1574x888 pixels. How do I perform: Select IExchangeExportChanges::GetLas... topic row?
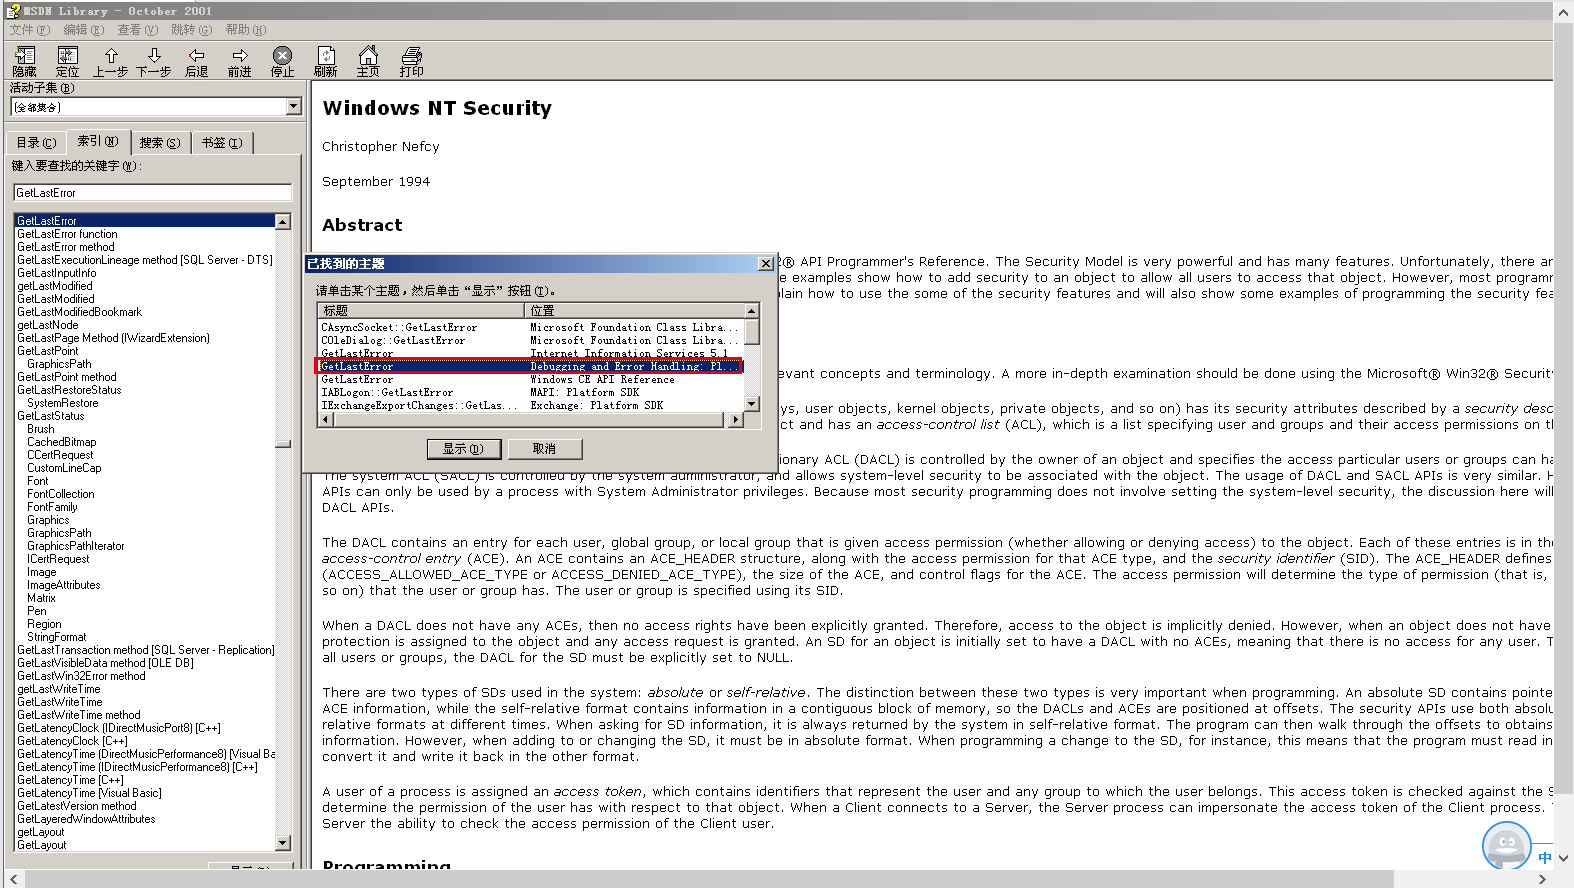point(531,406)
